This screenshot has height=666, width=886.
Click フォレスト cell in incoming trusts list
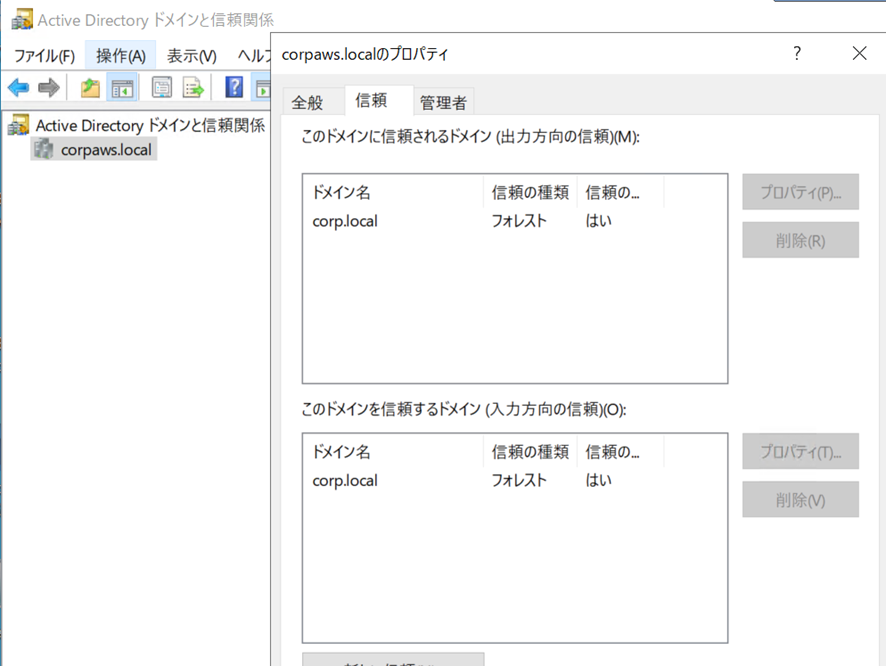(519, 480)
